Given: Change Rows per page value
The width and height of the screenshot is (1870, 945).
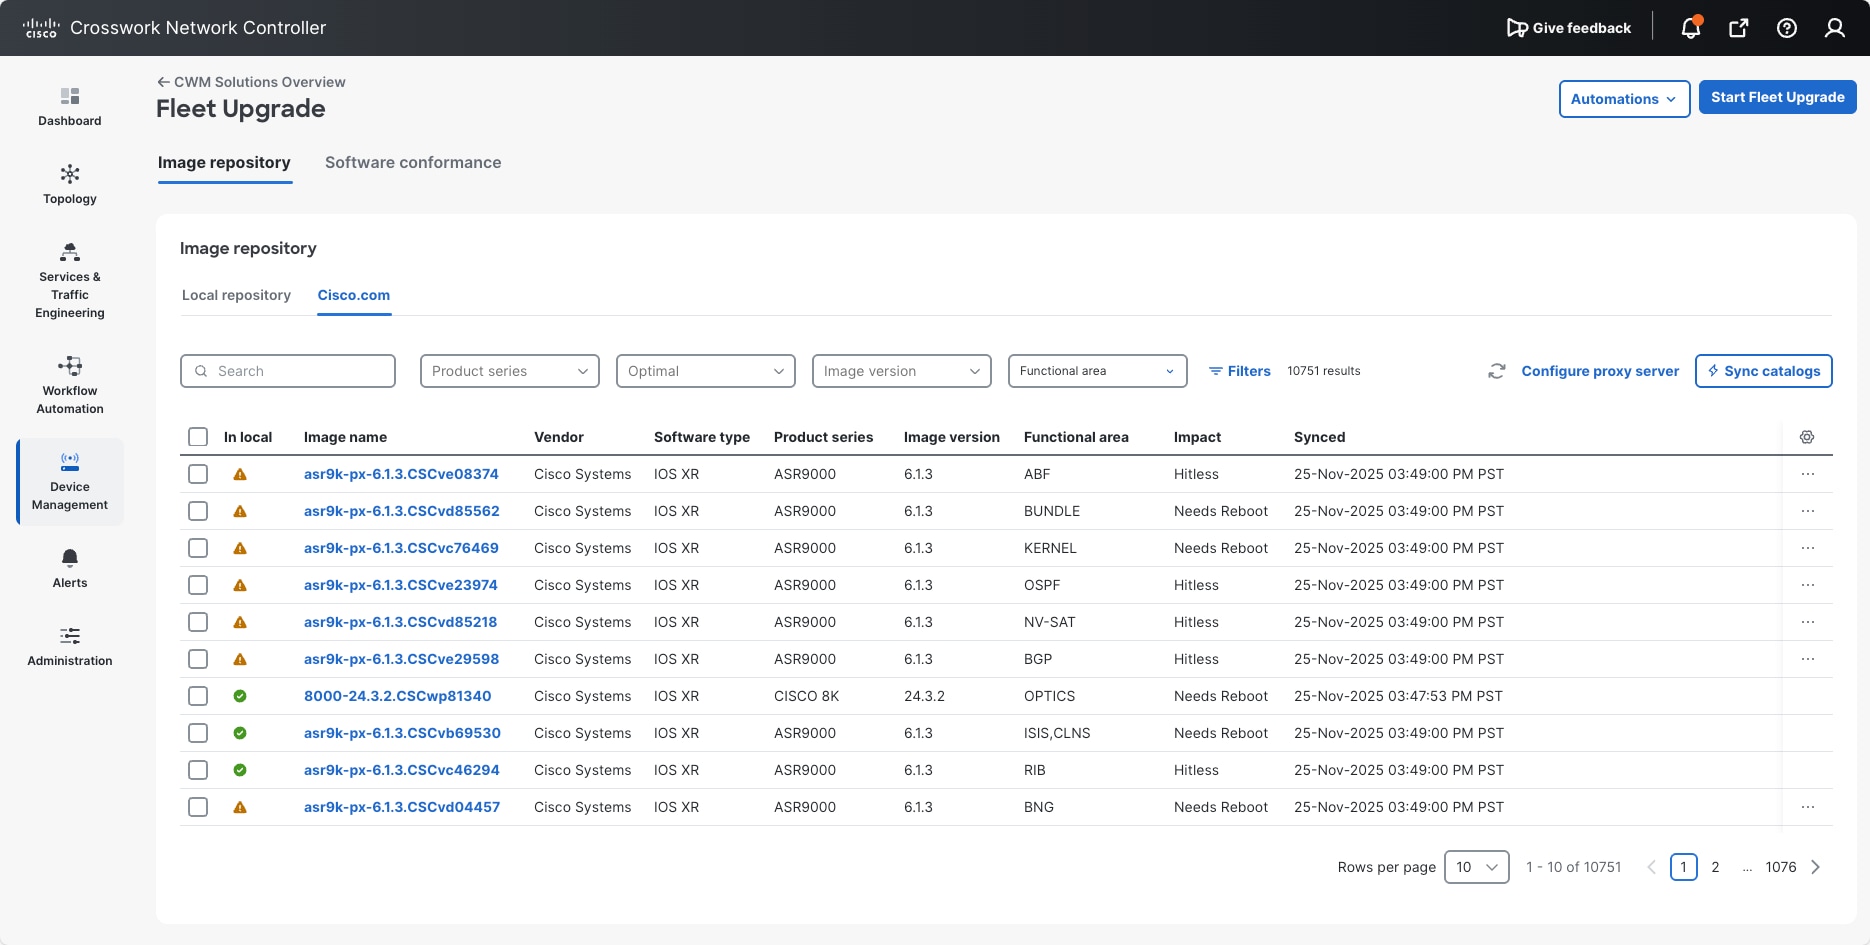Looking at the screenshot, I should [1476, 867].
